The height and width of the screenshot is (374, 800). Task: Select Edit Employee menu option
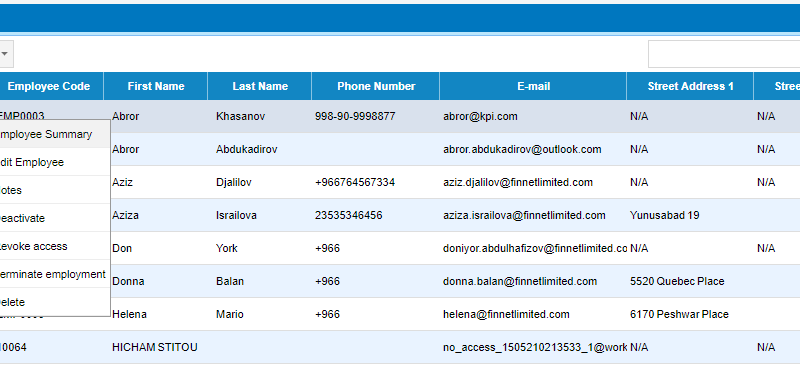tap(54, 162)
